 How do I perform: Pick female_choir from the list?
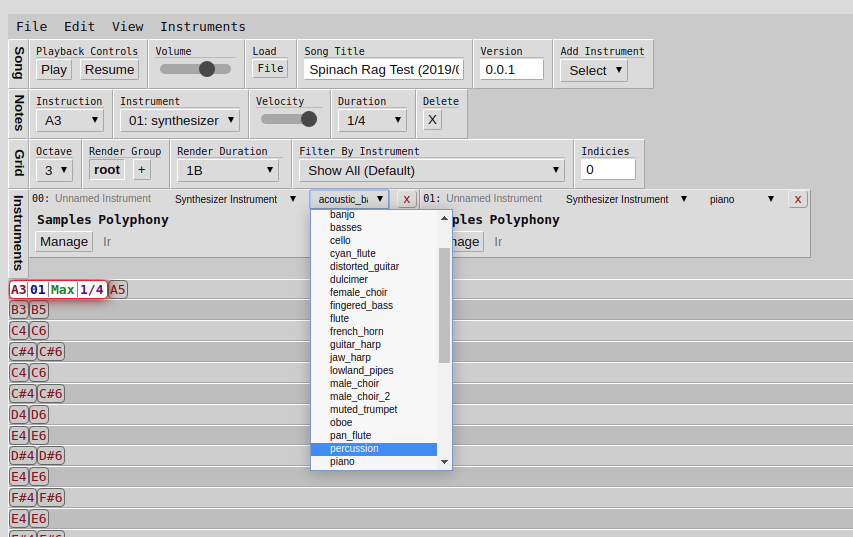coord(374,293)
